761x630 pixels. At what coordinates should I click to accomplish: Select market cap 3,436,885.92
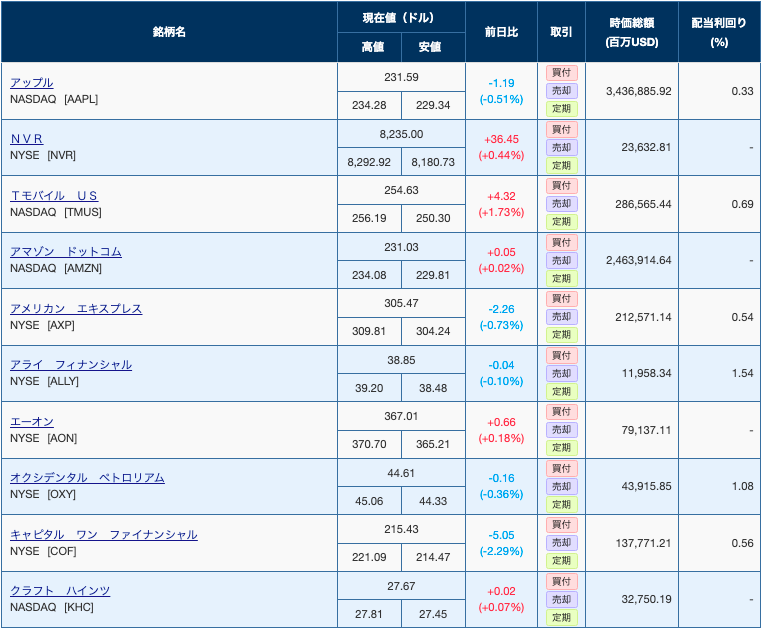coord(639,91)
